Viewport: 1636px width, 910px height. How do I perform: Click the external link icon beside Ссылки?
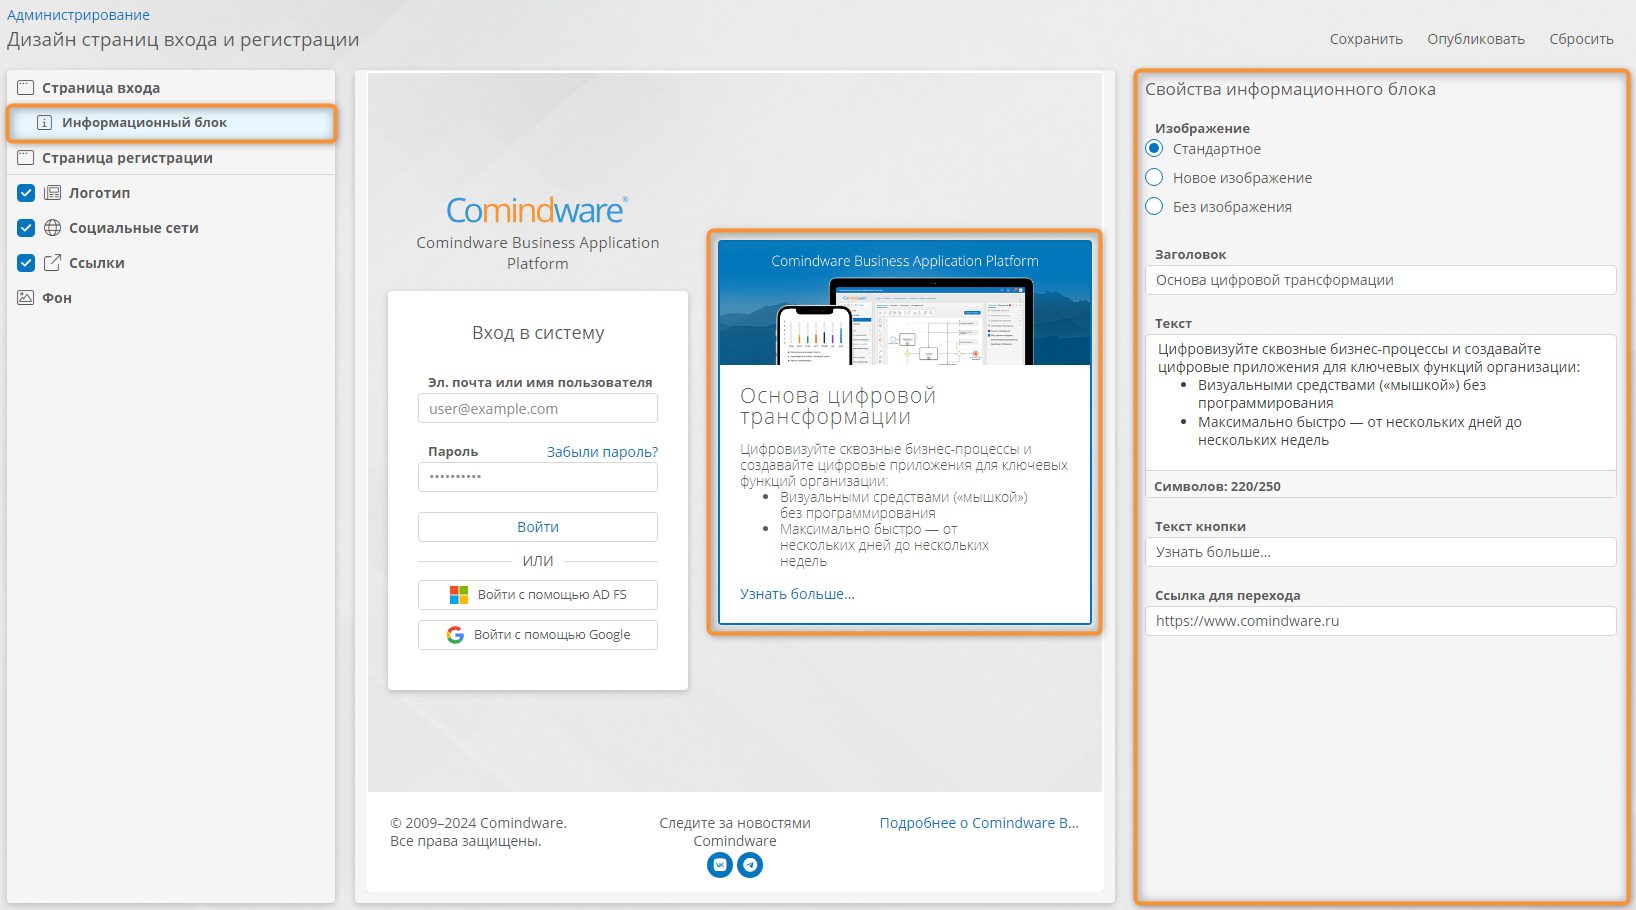point(53,263)
